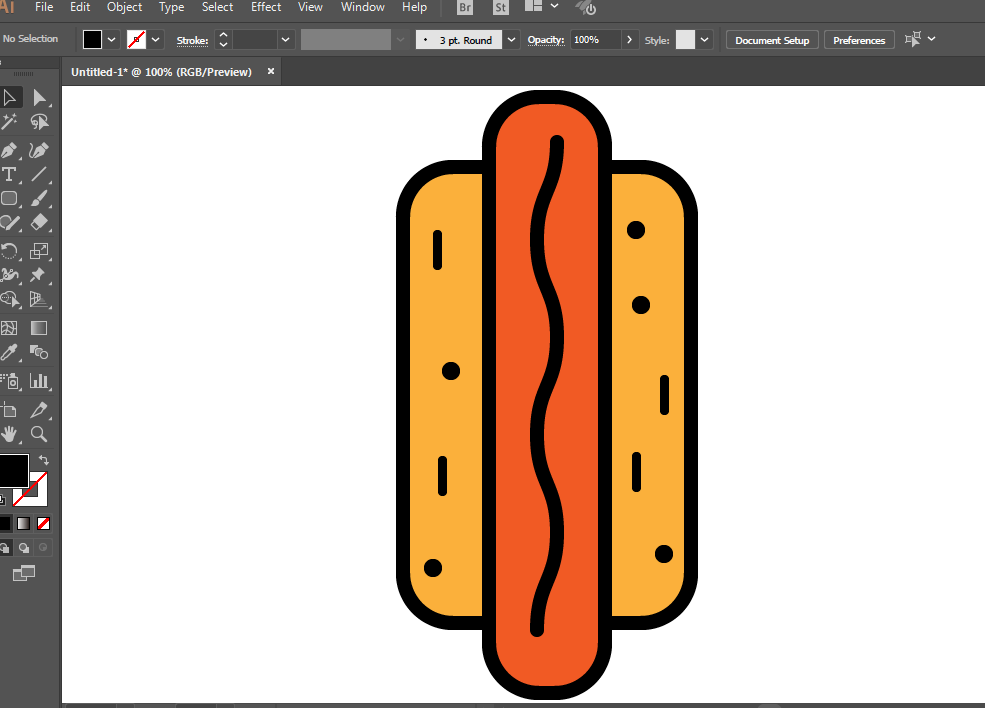Open the Effect menu

coord(266,7)
